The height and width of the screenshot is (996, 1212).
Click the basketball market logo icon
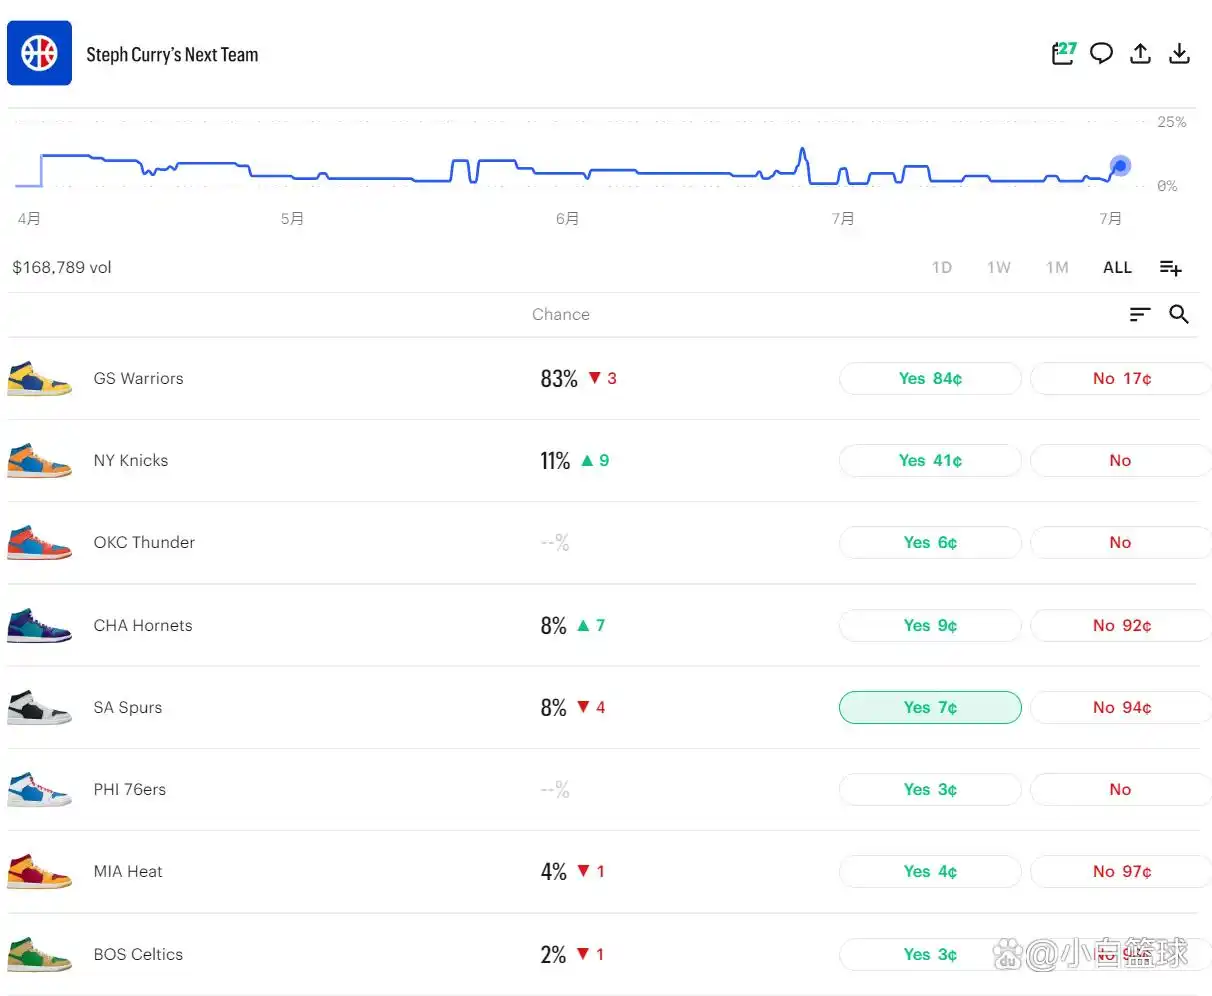pos(39,53)
